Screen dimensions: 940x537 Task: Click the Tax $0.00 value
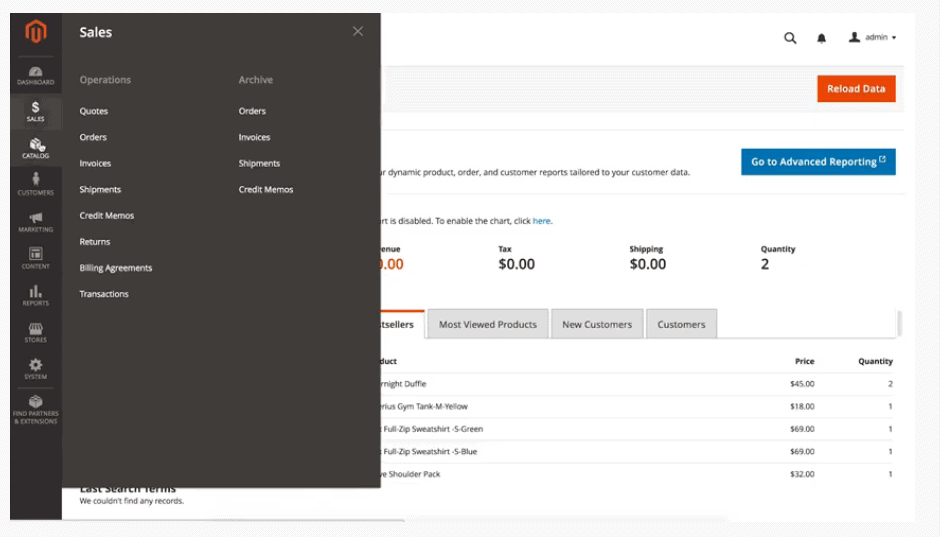coord(516,264)
